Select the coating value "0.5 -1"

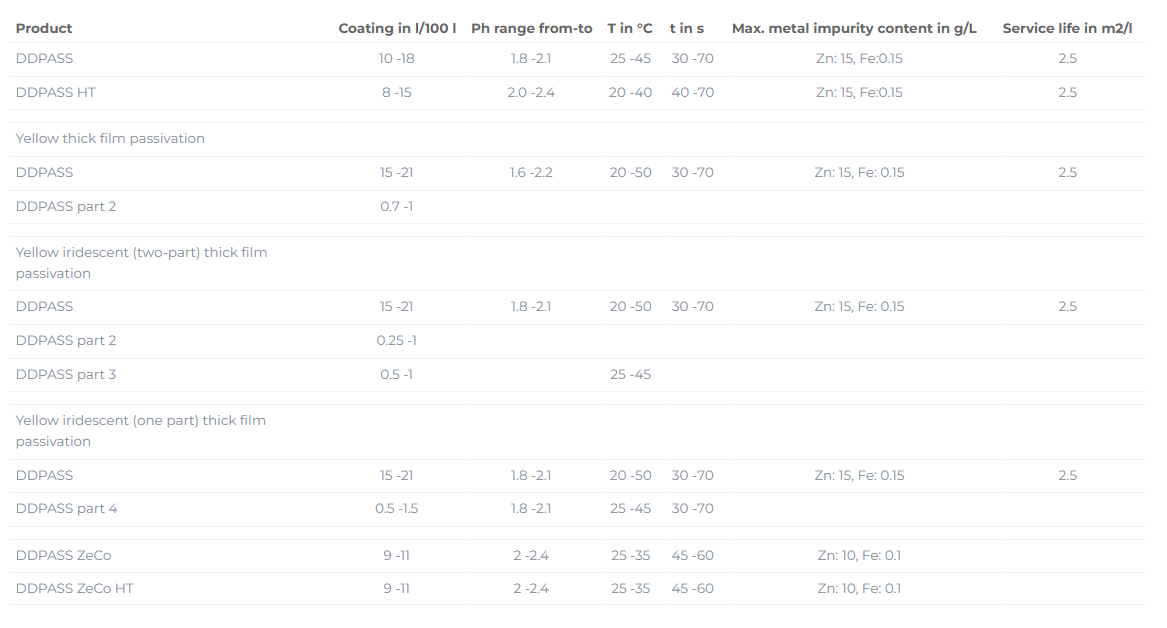tap(397, 374)
